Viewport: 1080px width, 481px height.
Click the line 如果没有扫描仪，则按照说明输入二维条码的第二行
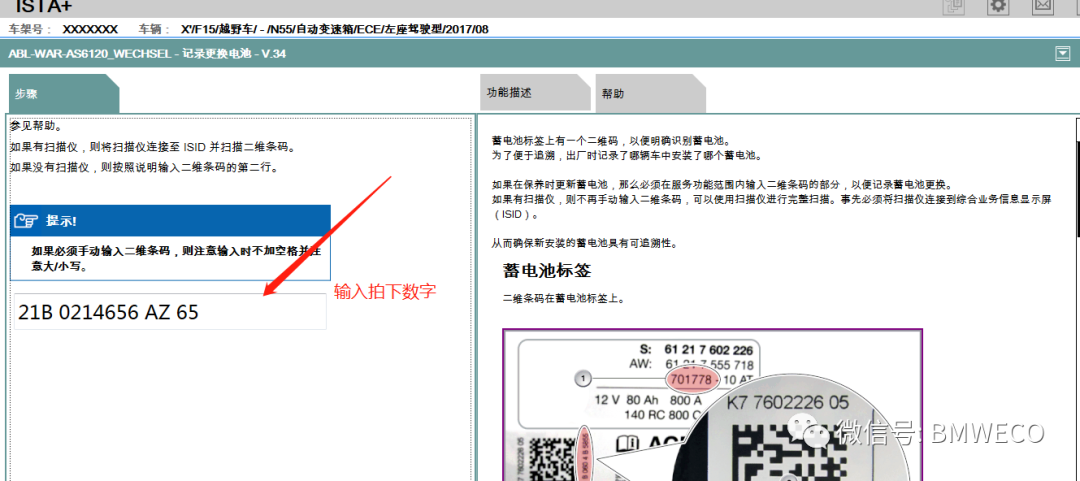tap(144, 167)
